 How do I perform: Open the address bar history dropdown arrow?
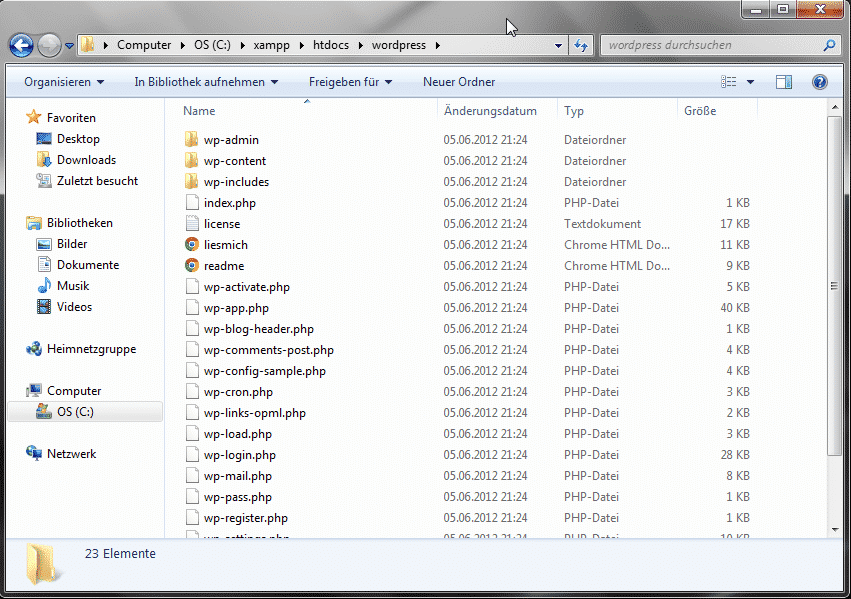coord(558,46)
